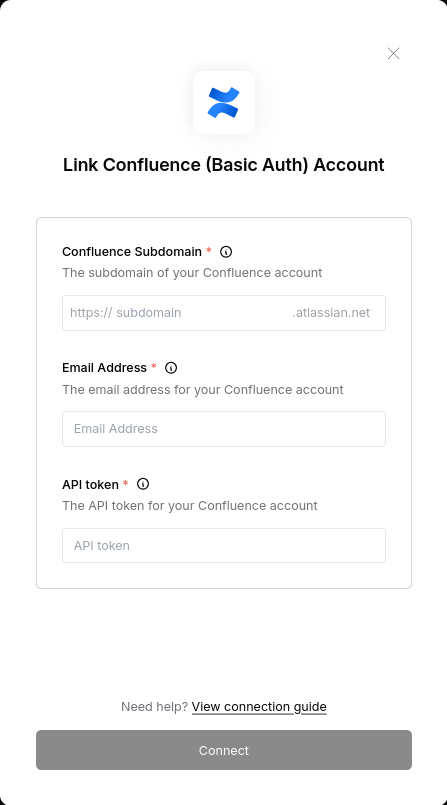Viewport: 447px width, 805px height.
Task: Click the Need help? text
Action: (154, 707)
